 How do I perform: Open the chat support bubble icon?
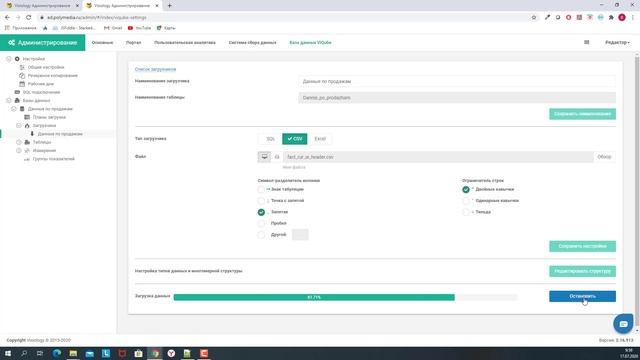coord(623,324)
